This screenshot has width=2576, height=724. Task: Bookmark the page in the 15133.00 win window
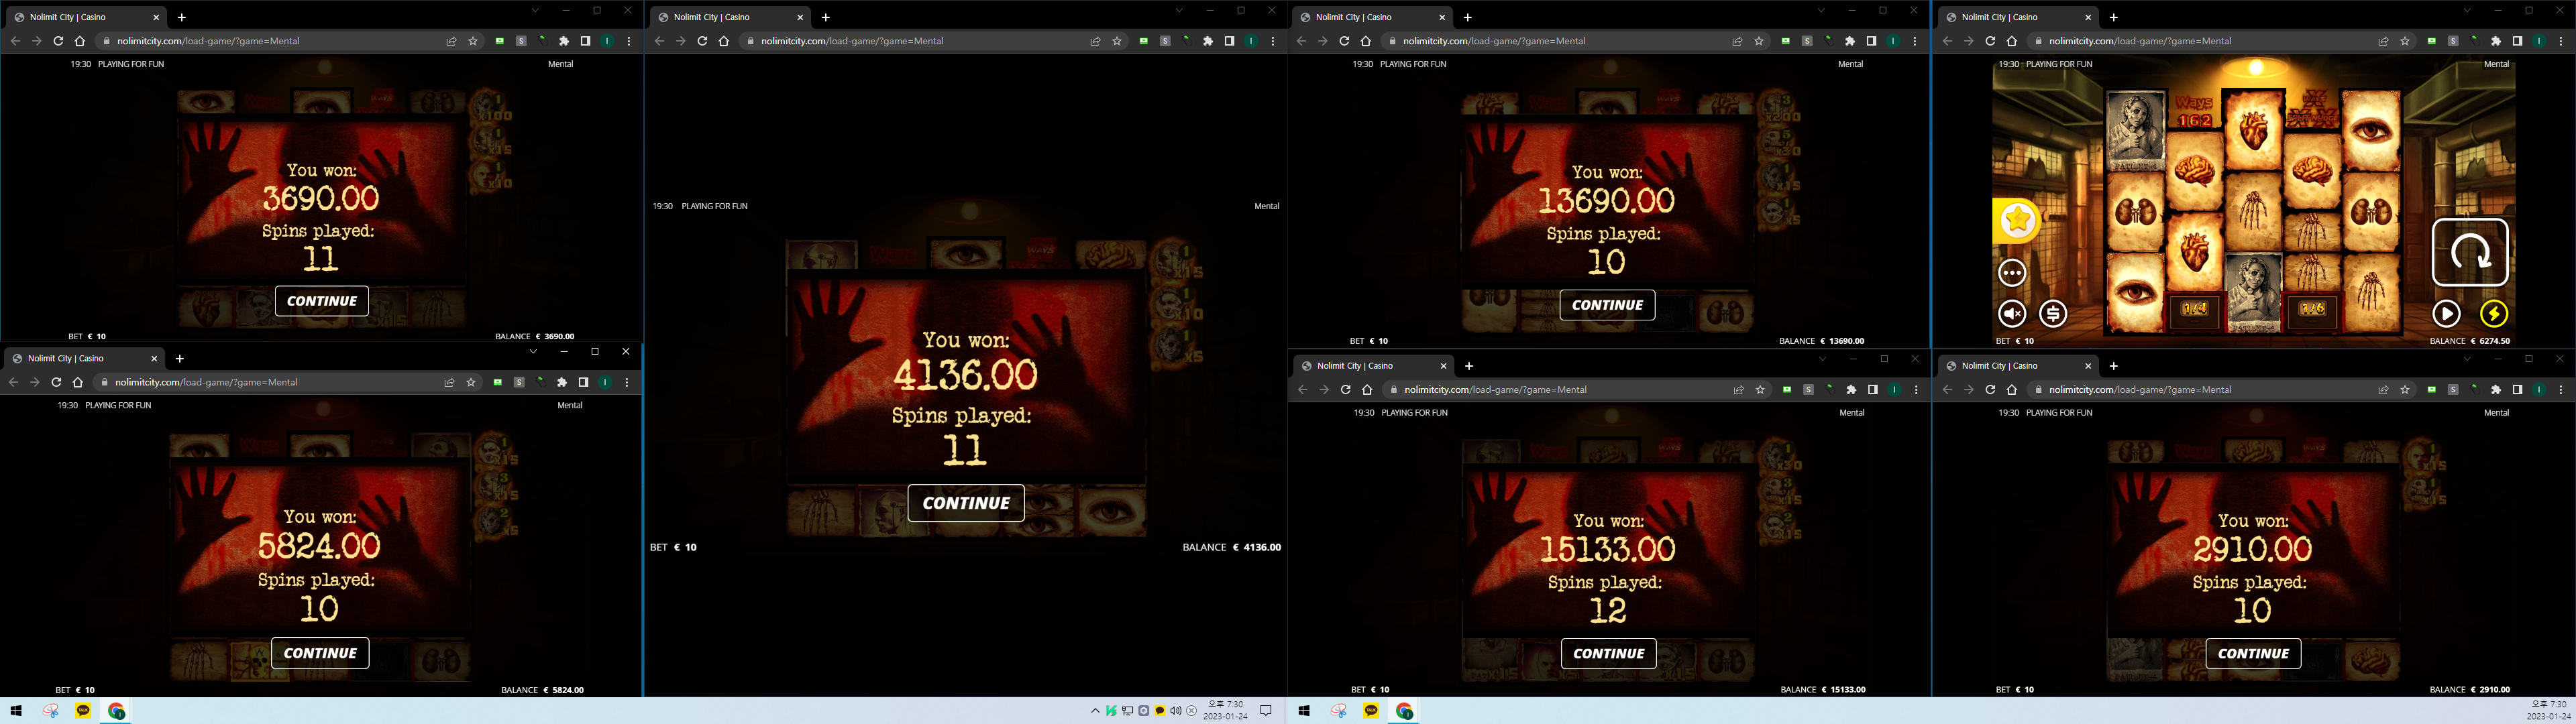(1761, 390)
